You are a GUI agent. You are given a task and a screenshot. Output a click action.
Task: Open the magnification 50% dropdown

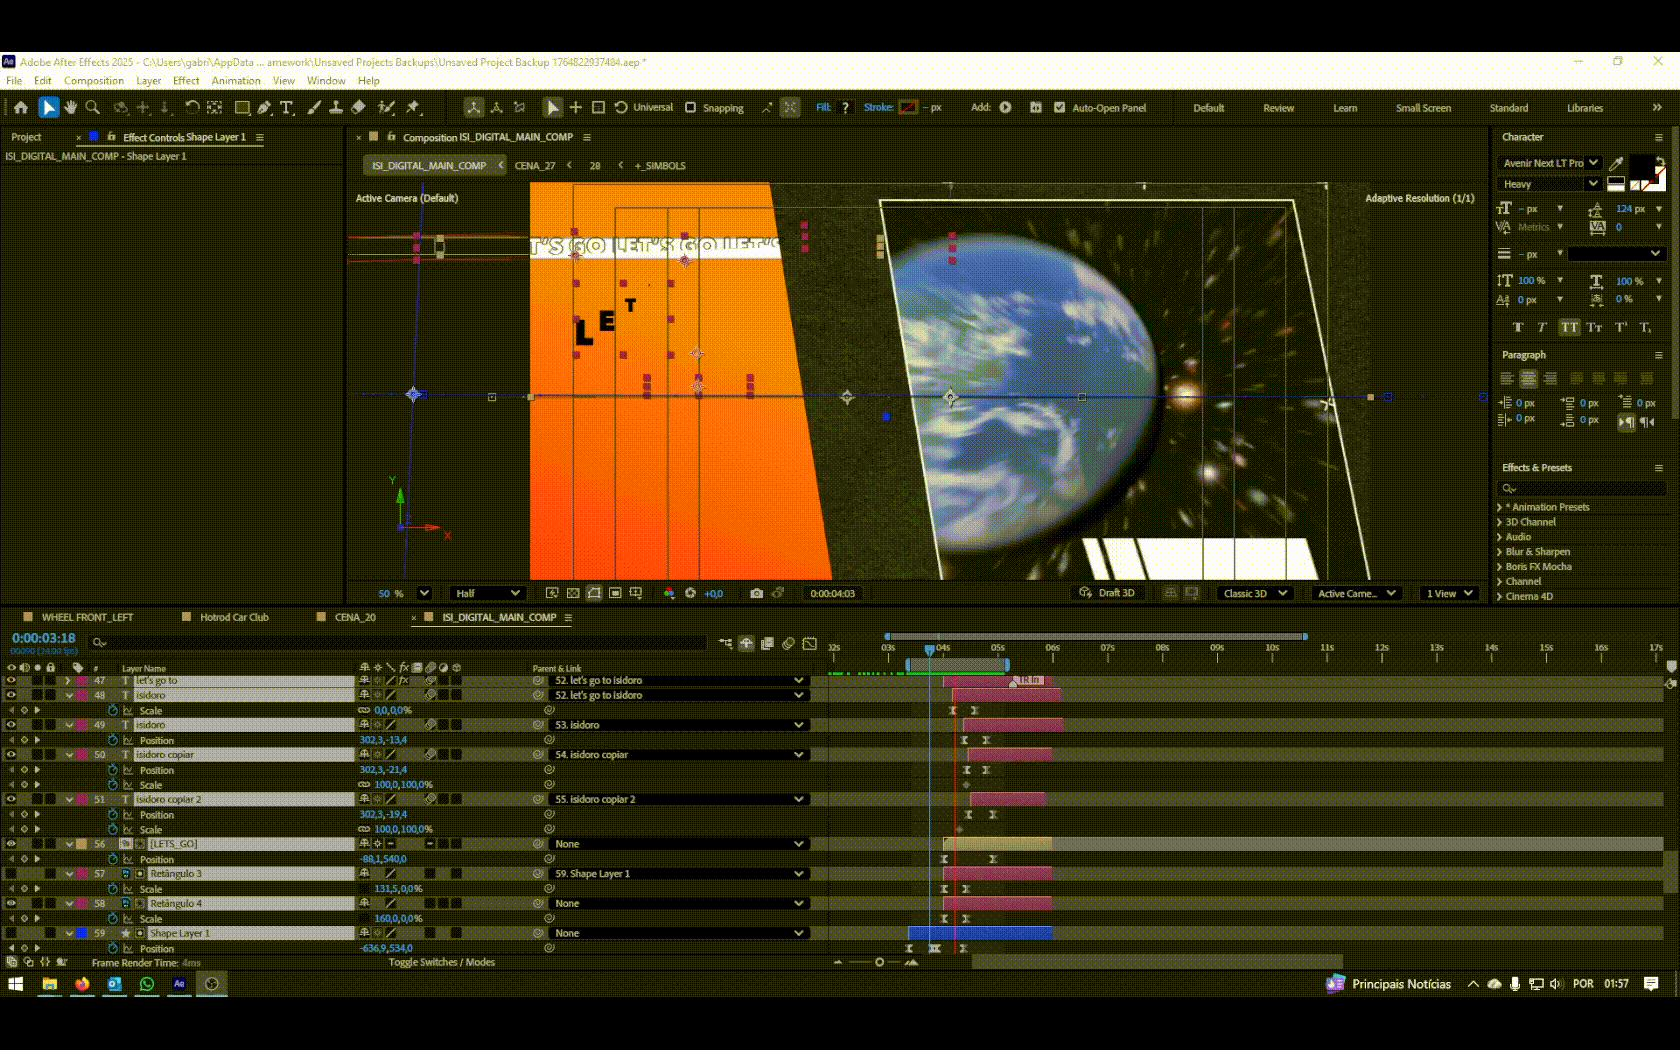tap(424, 593)
